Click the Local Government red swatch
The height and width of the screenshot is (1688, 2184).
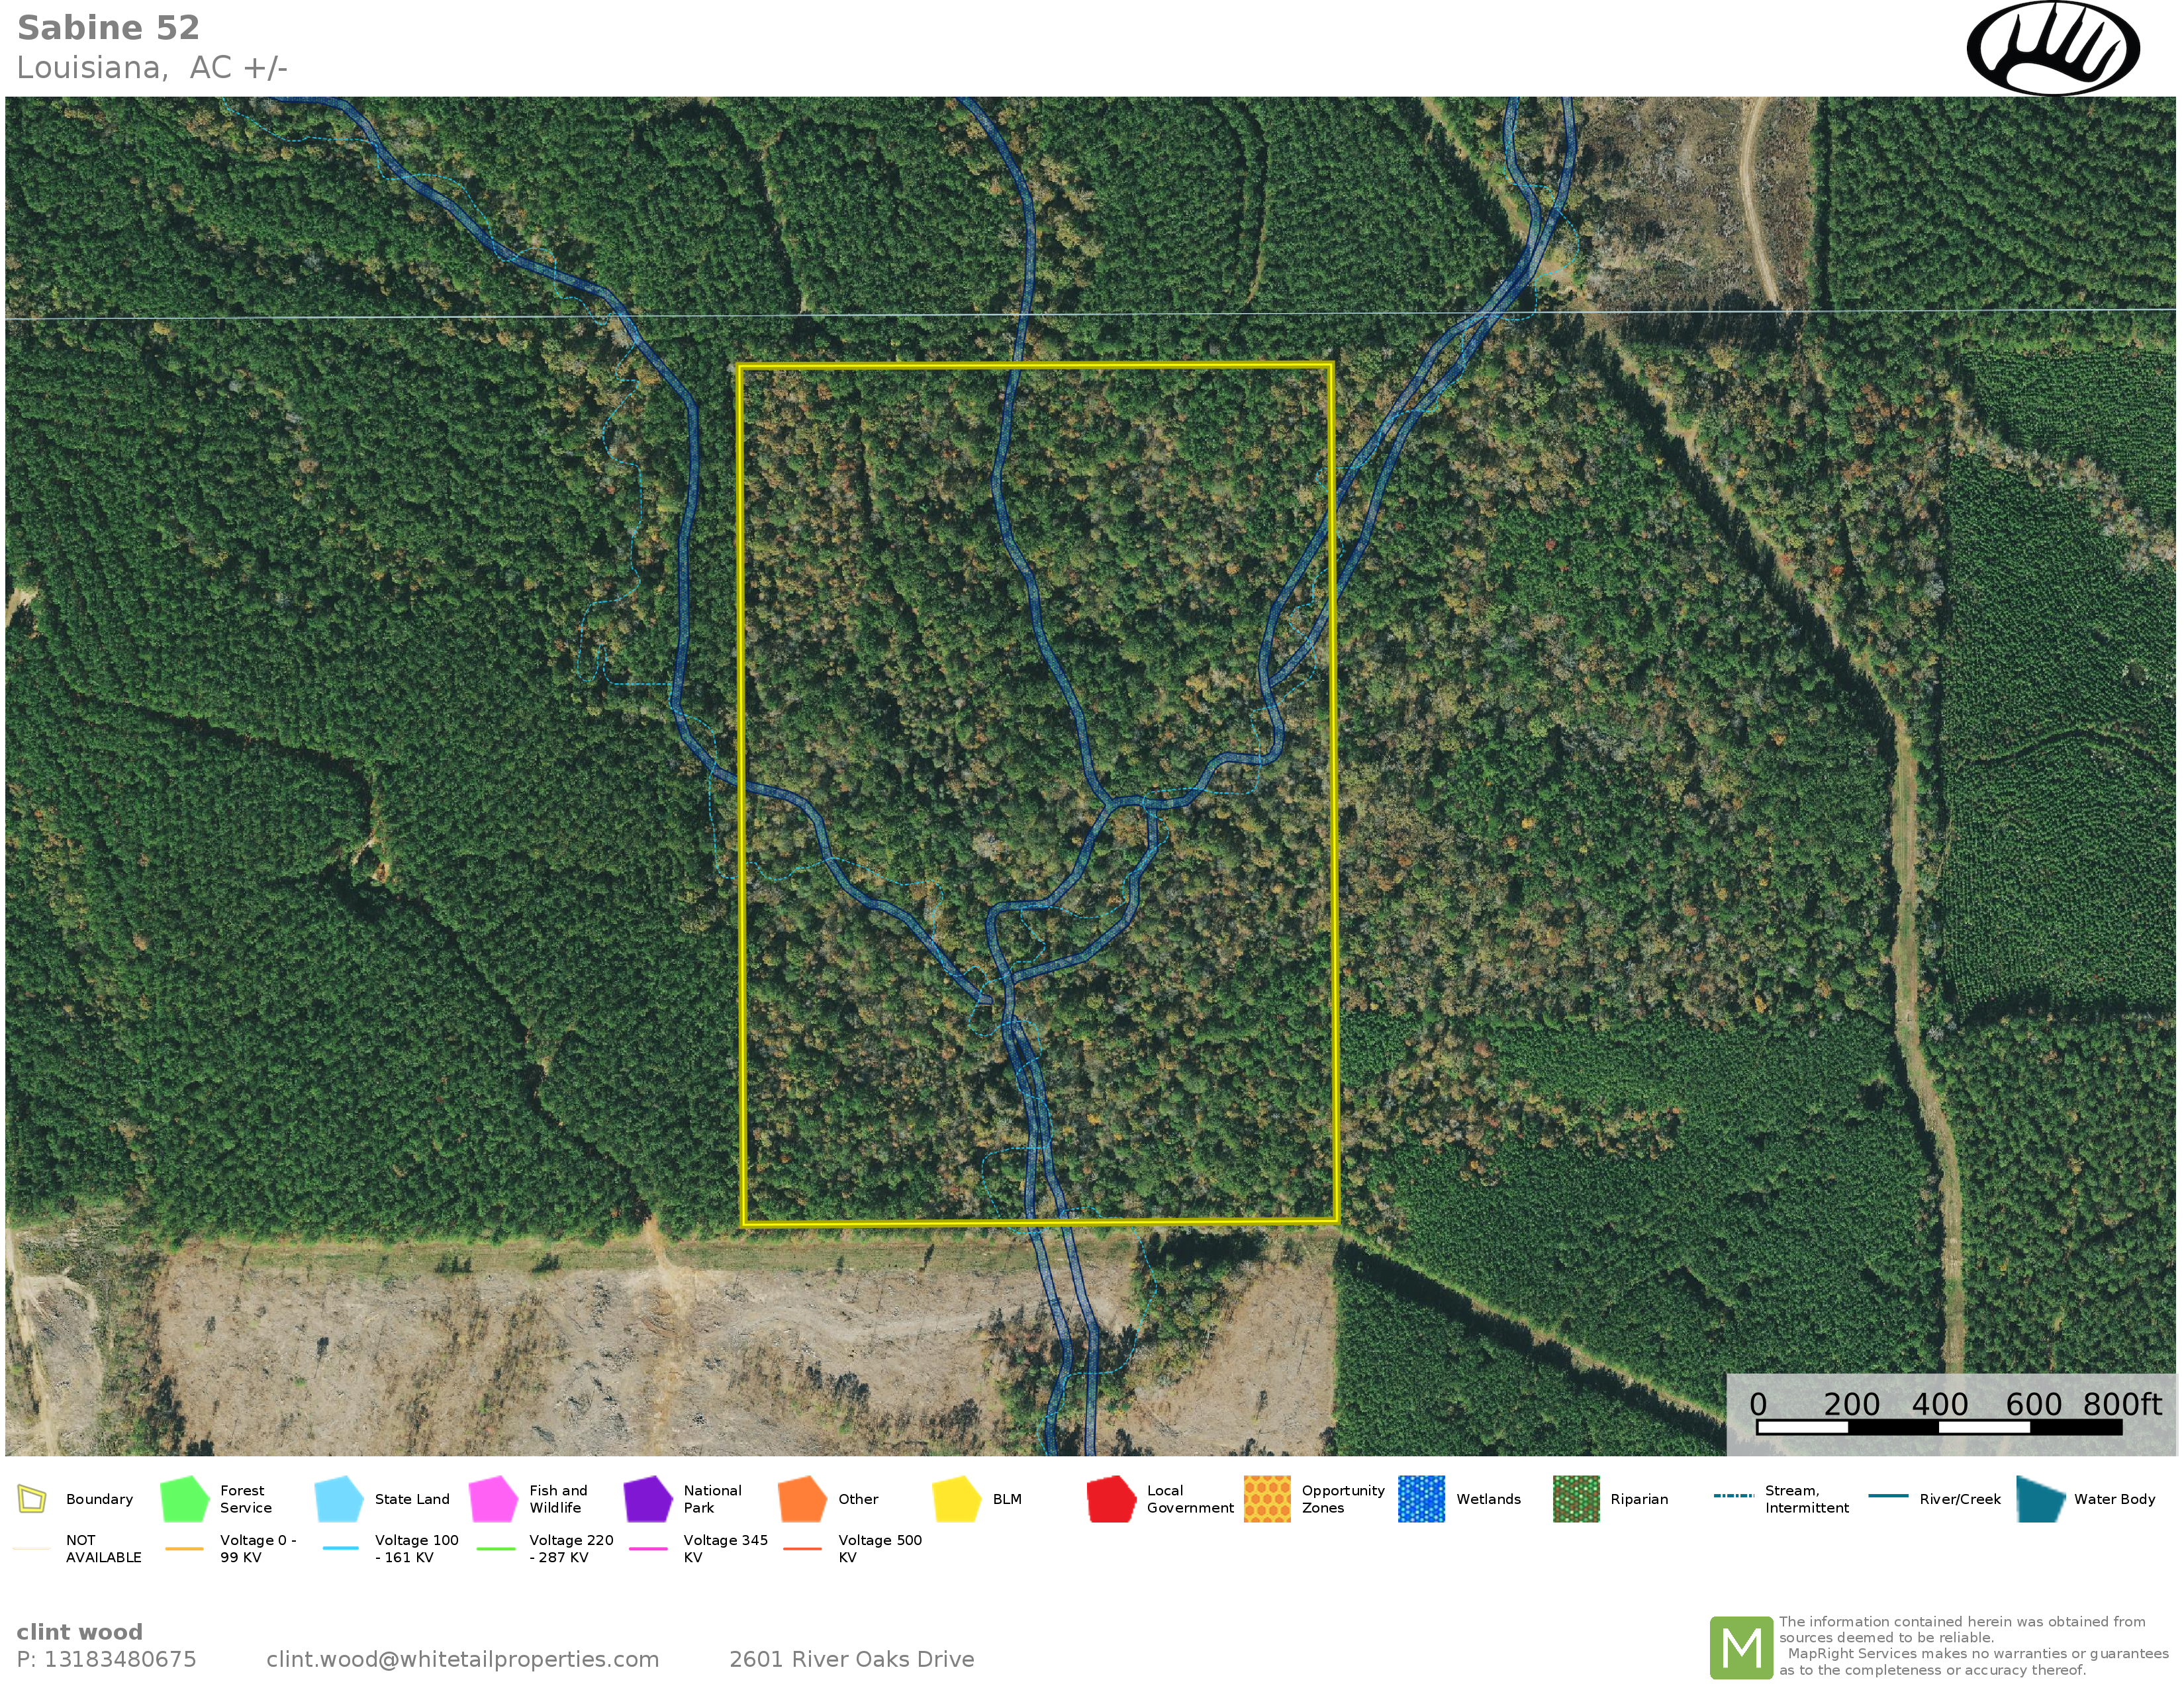(x=1111, y=1499)
